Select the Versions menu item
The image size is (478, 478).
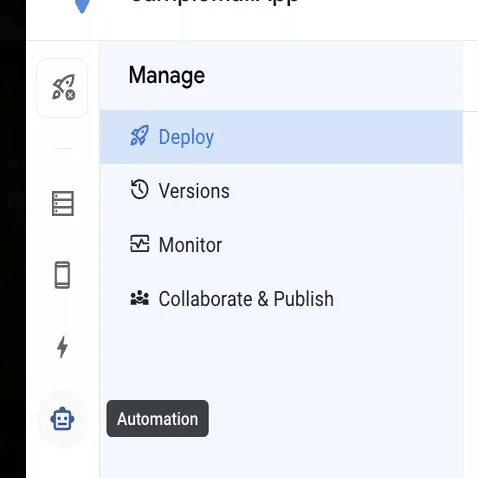coord(281,191)
